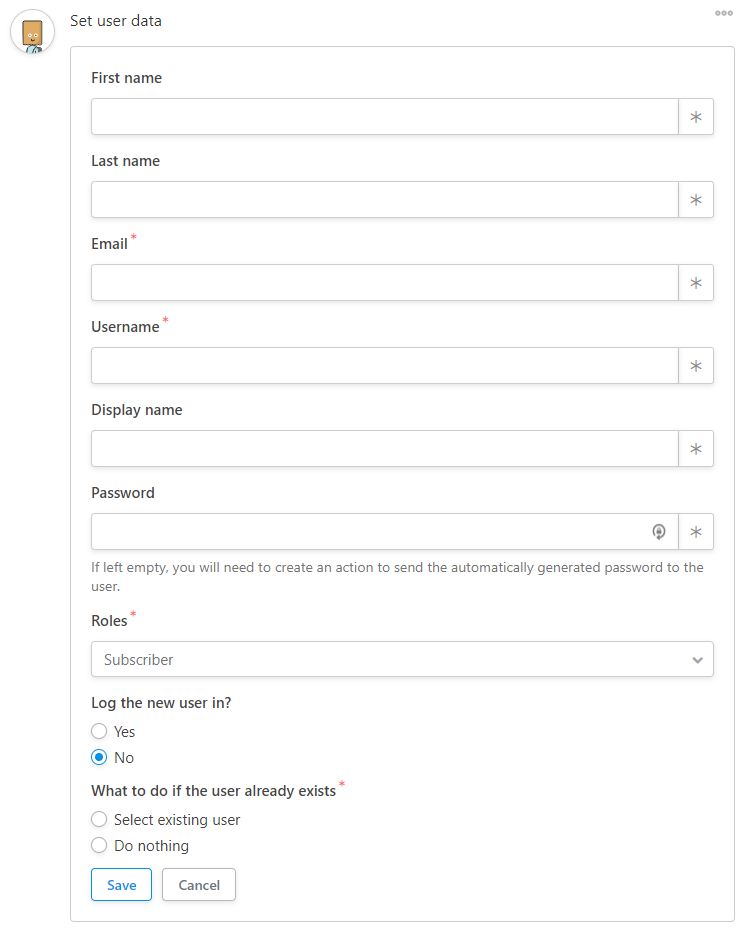Select No for Log the new user in
Screen dimensions: 742x929
click(x=99, y=757)
